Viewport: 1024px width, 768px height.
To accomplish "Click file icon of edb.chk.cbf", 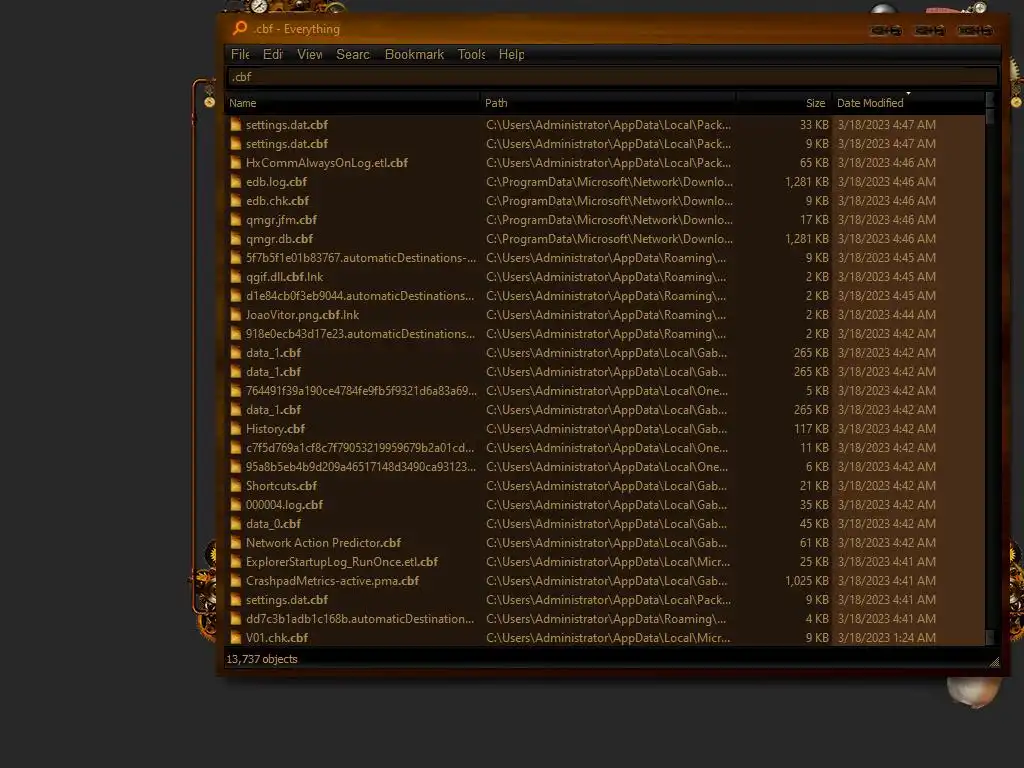I will click(x=235, y=200).
